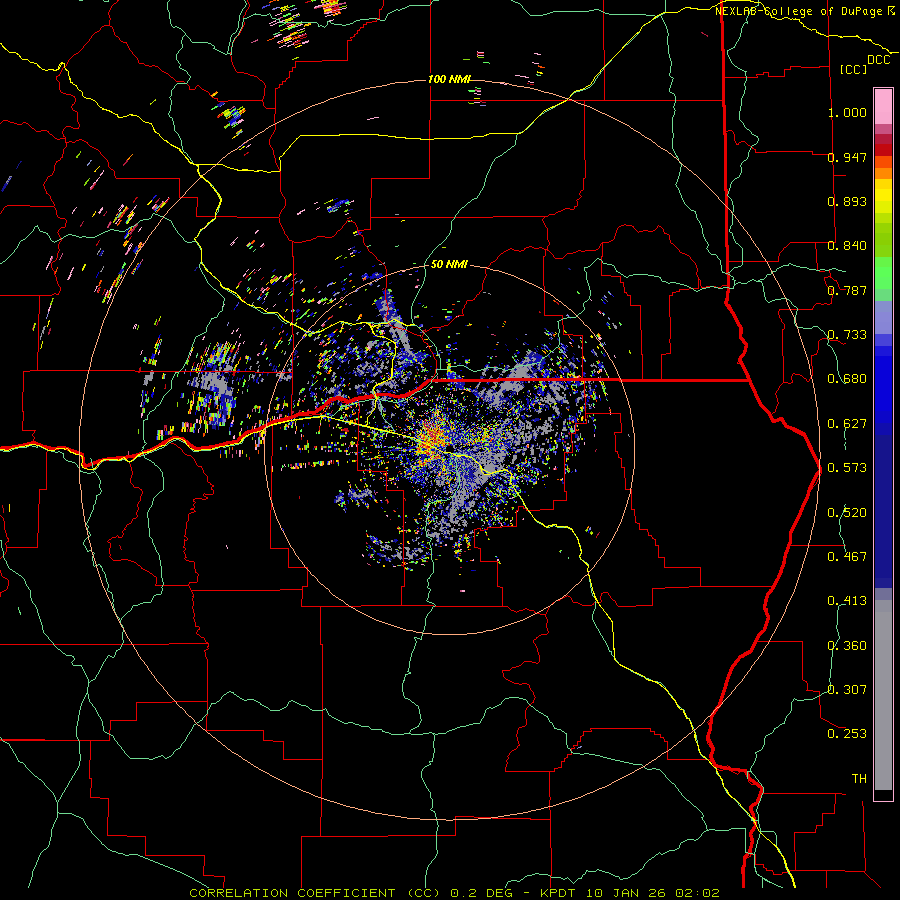Click the KPDT radar site identifier

[557, 893]
